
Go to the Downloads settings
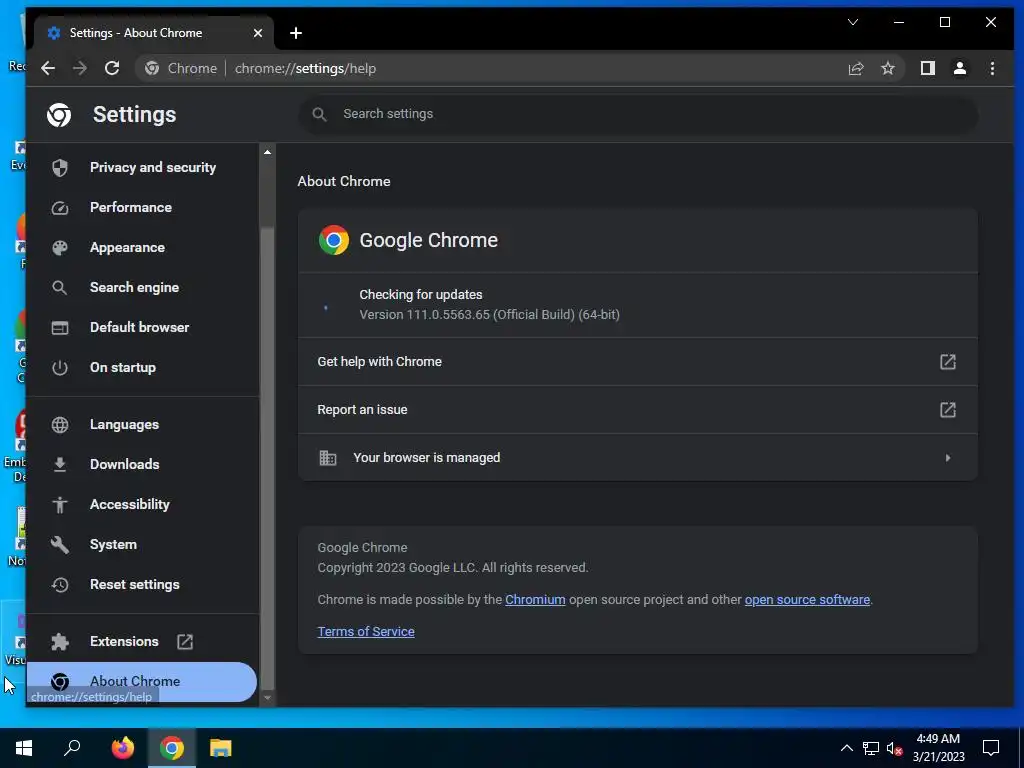[x=142, y=464]
